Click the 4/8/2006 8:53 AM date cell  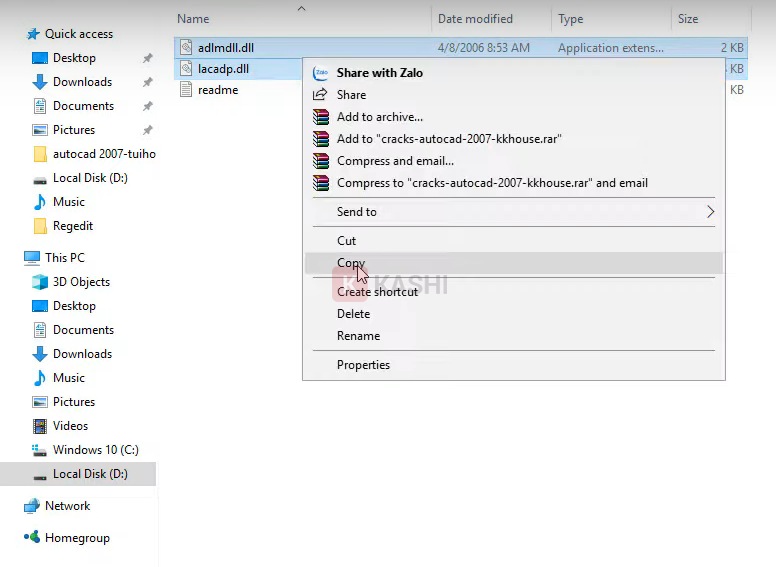click(484, 47)
